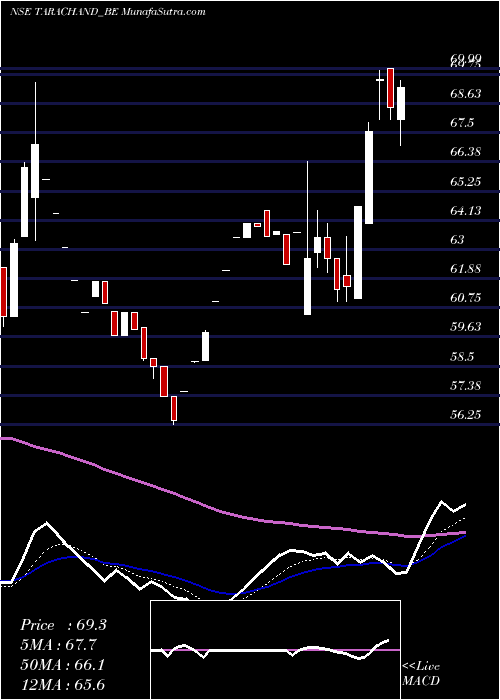Viewport: 500px width, 700px height.
Task: Select the 65.25 price axis label
Action: point(465,181)
